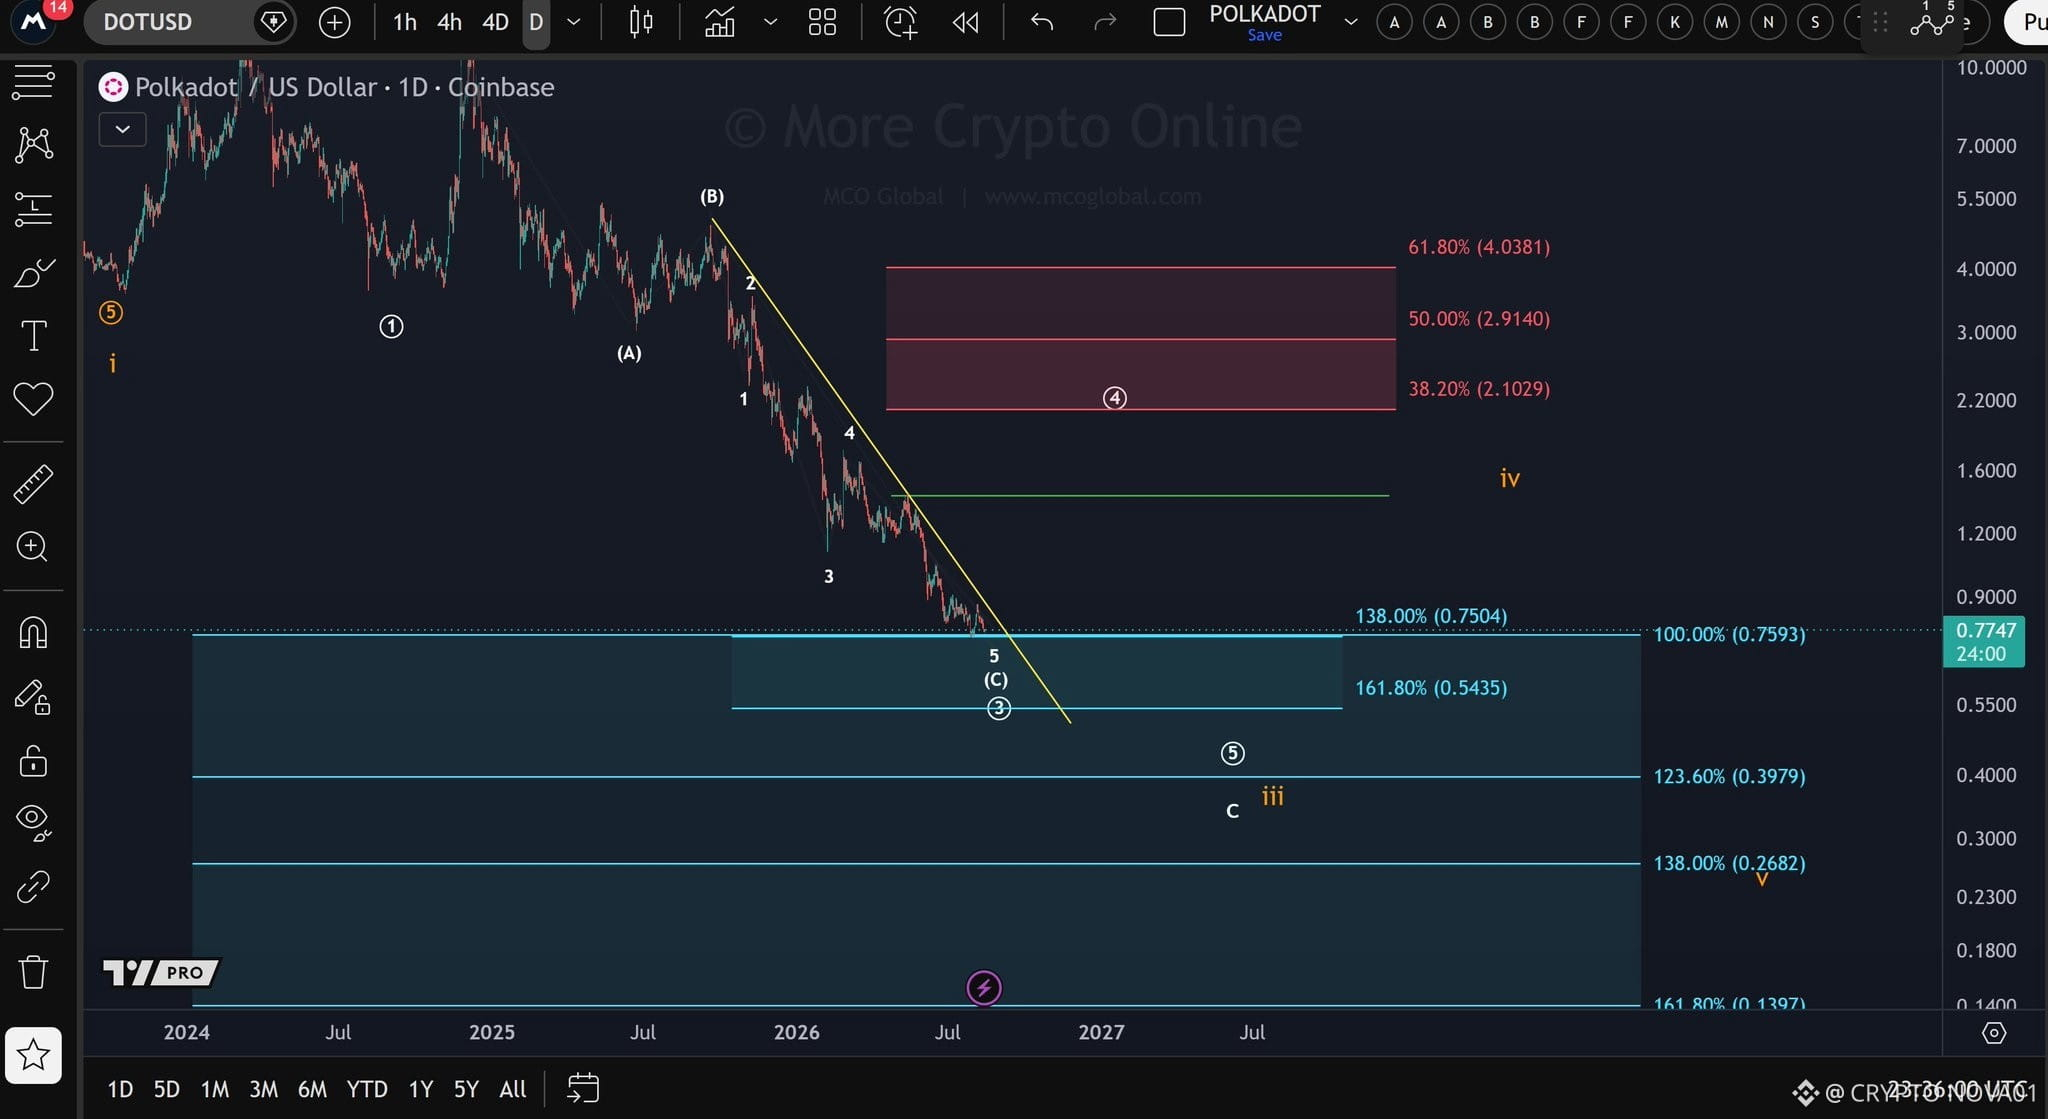This screenshot has width=2048, height=1119.
Task: Open the layout setup square icon
Action: [1169, 22]
